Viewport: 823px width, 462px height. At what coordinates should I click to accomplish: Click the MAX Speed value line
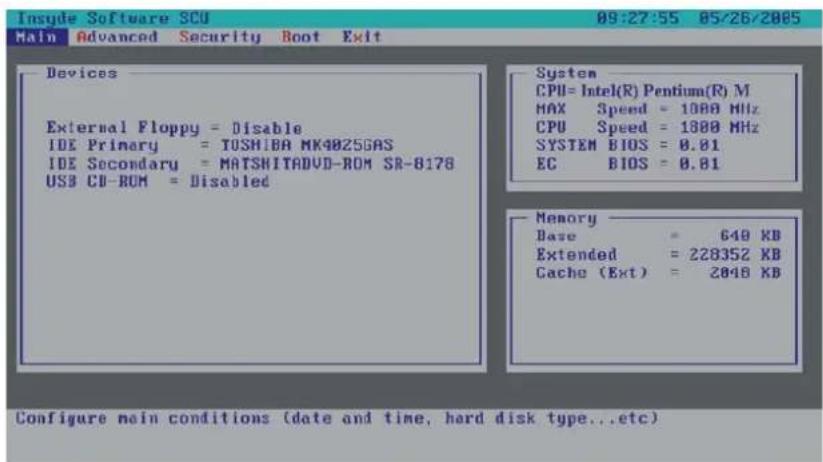click(x=647, y=109)
